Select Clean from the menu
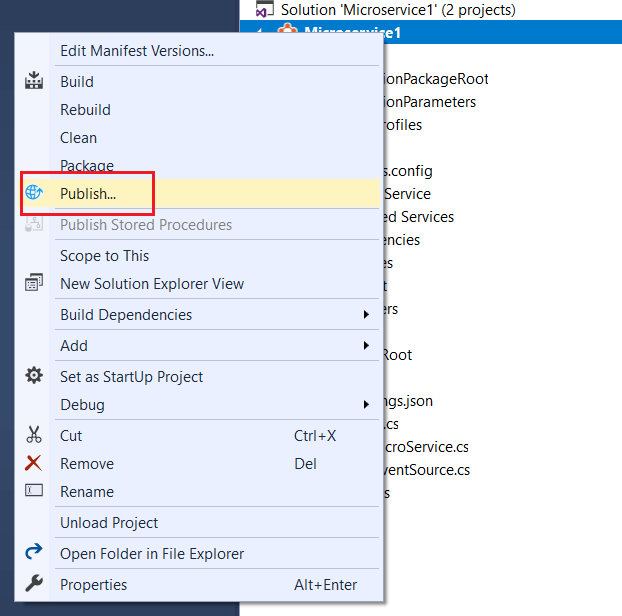 pyautogui.click(x=78, y=138)
